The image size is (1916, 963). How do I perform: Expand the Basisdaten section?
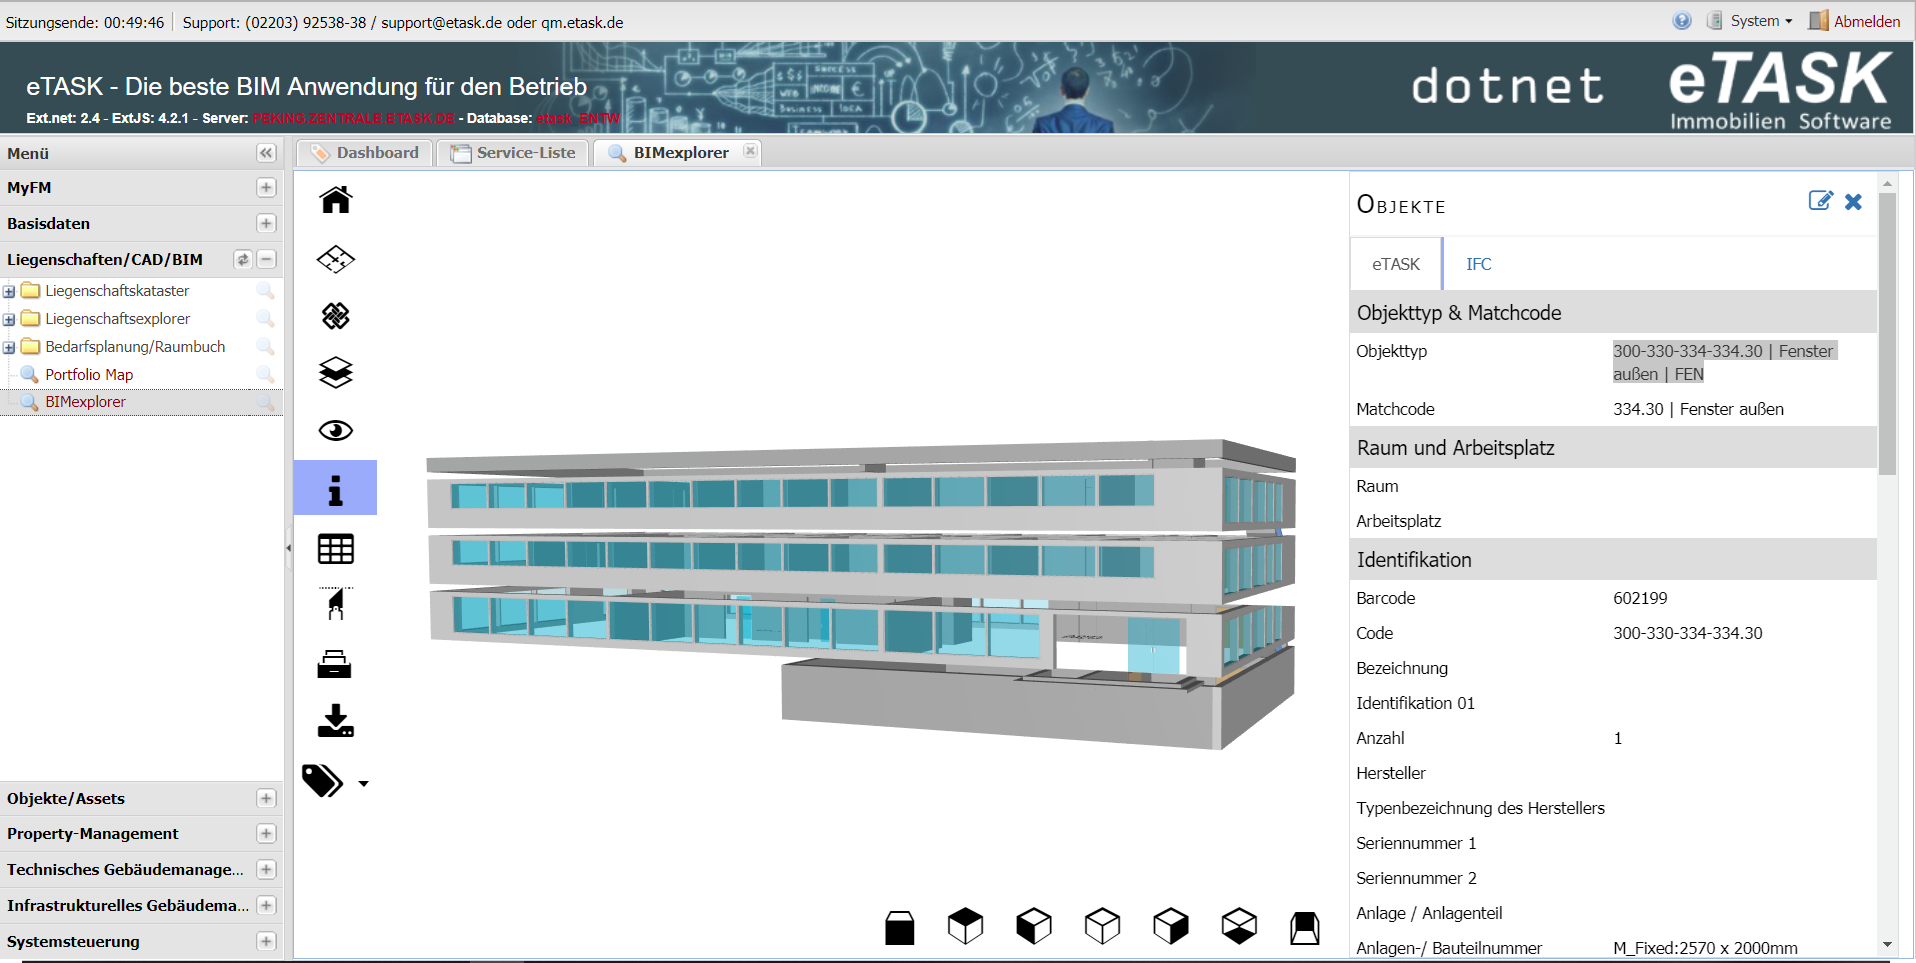[266, 223]
